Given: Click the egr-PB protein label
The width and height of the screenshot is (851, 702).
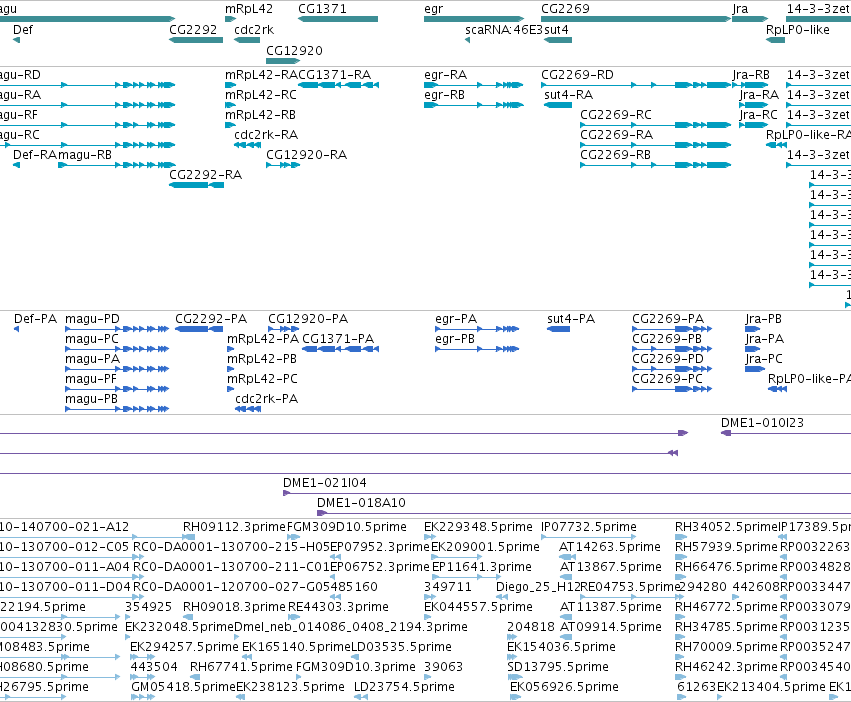Looking at the screenshot, I should coord(455,339).
